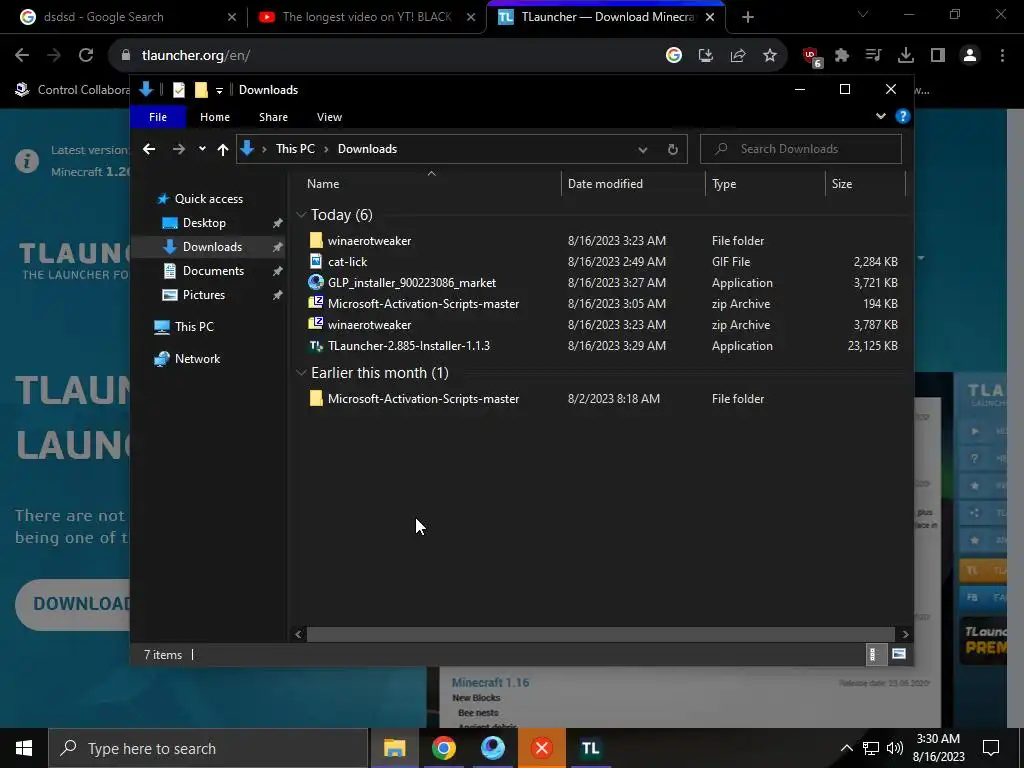Click the Google icon in the address bar
Image resolution: width=1024 pixels, height=768 pixels.
coord(674,56)
